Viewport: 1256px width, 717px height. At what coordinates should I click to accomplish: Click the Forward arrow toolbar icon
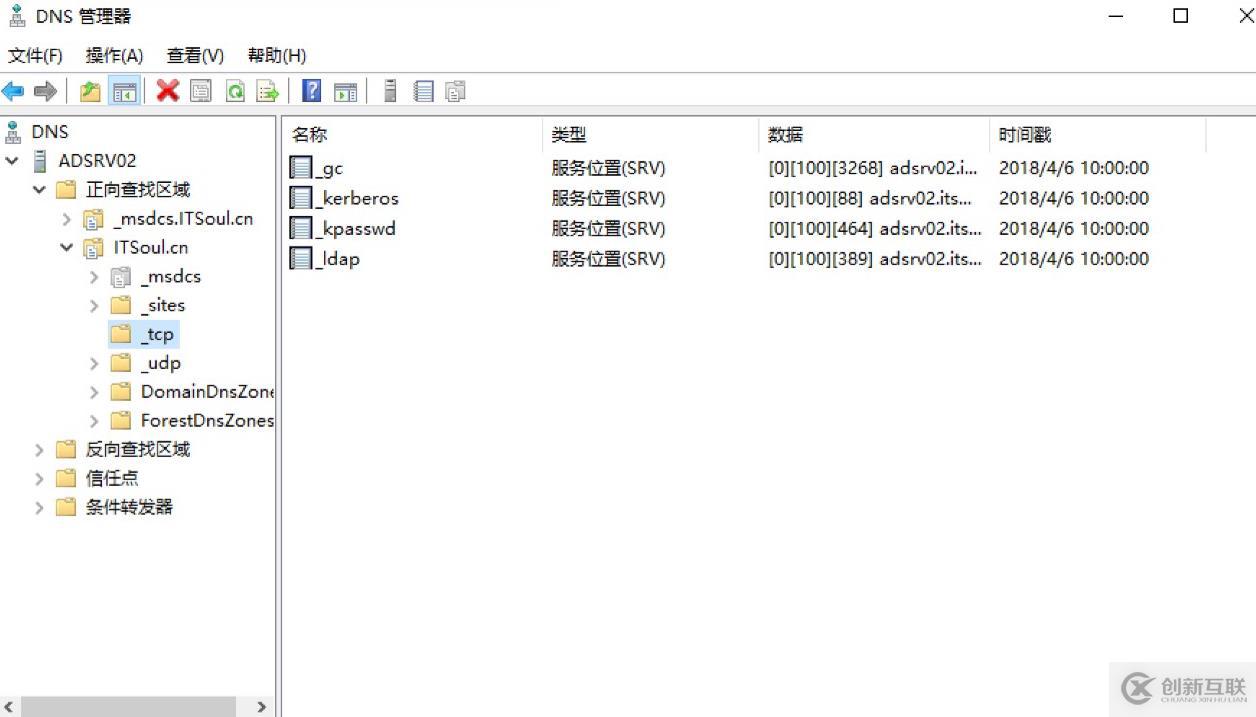click(x=45, y=92)
